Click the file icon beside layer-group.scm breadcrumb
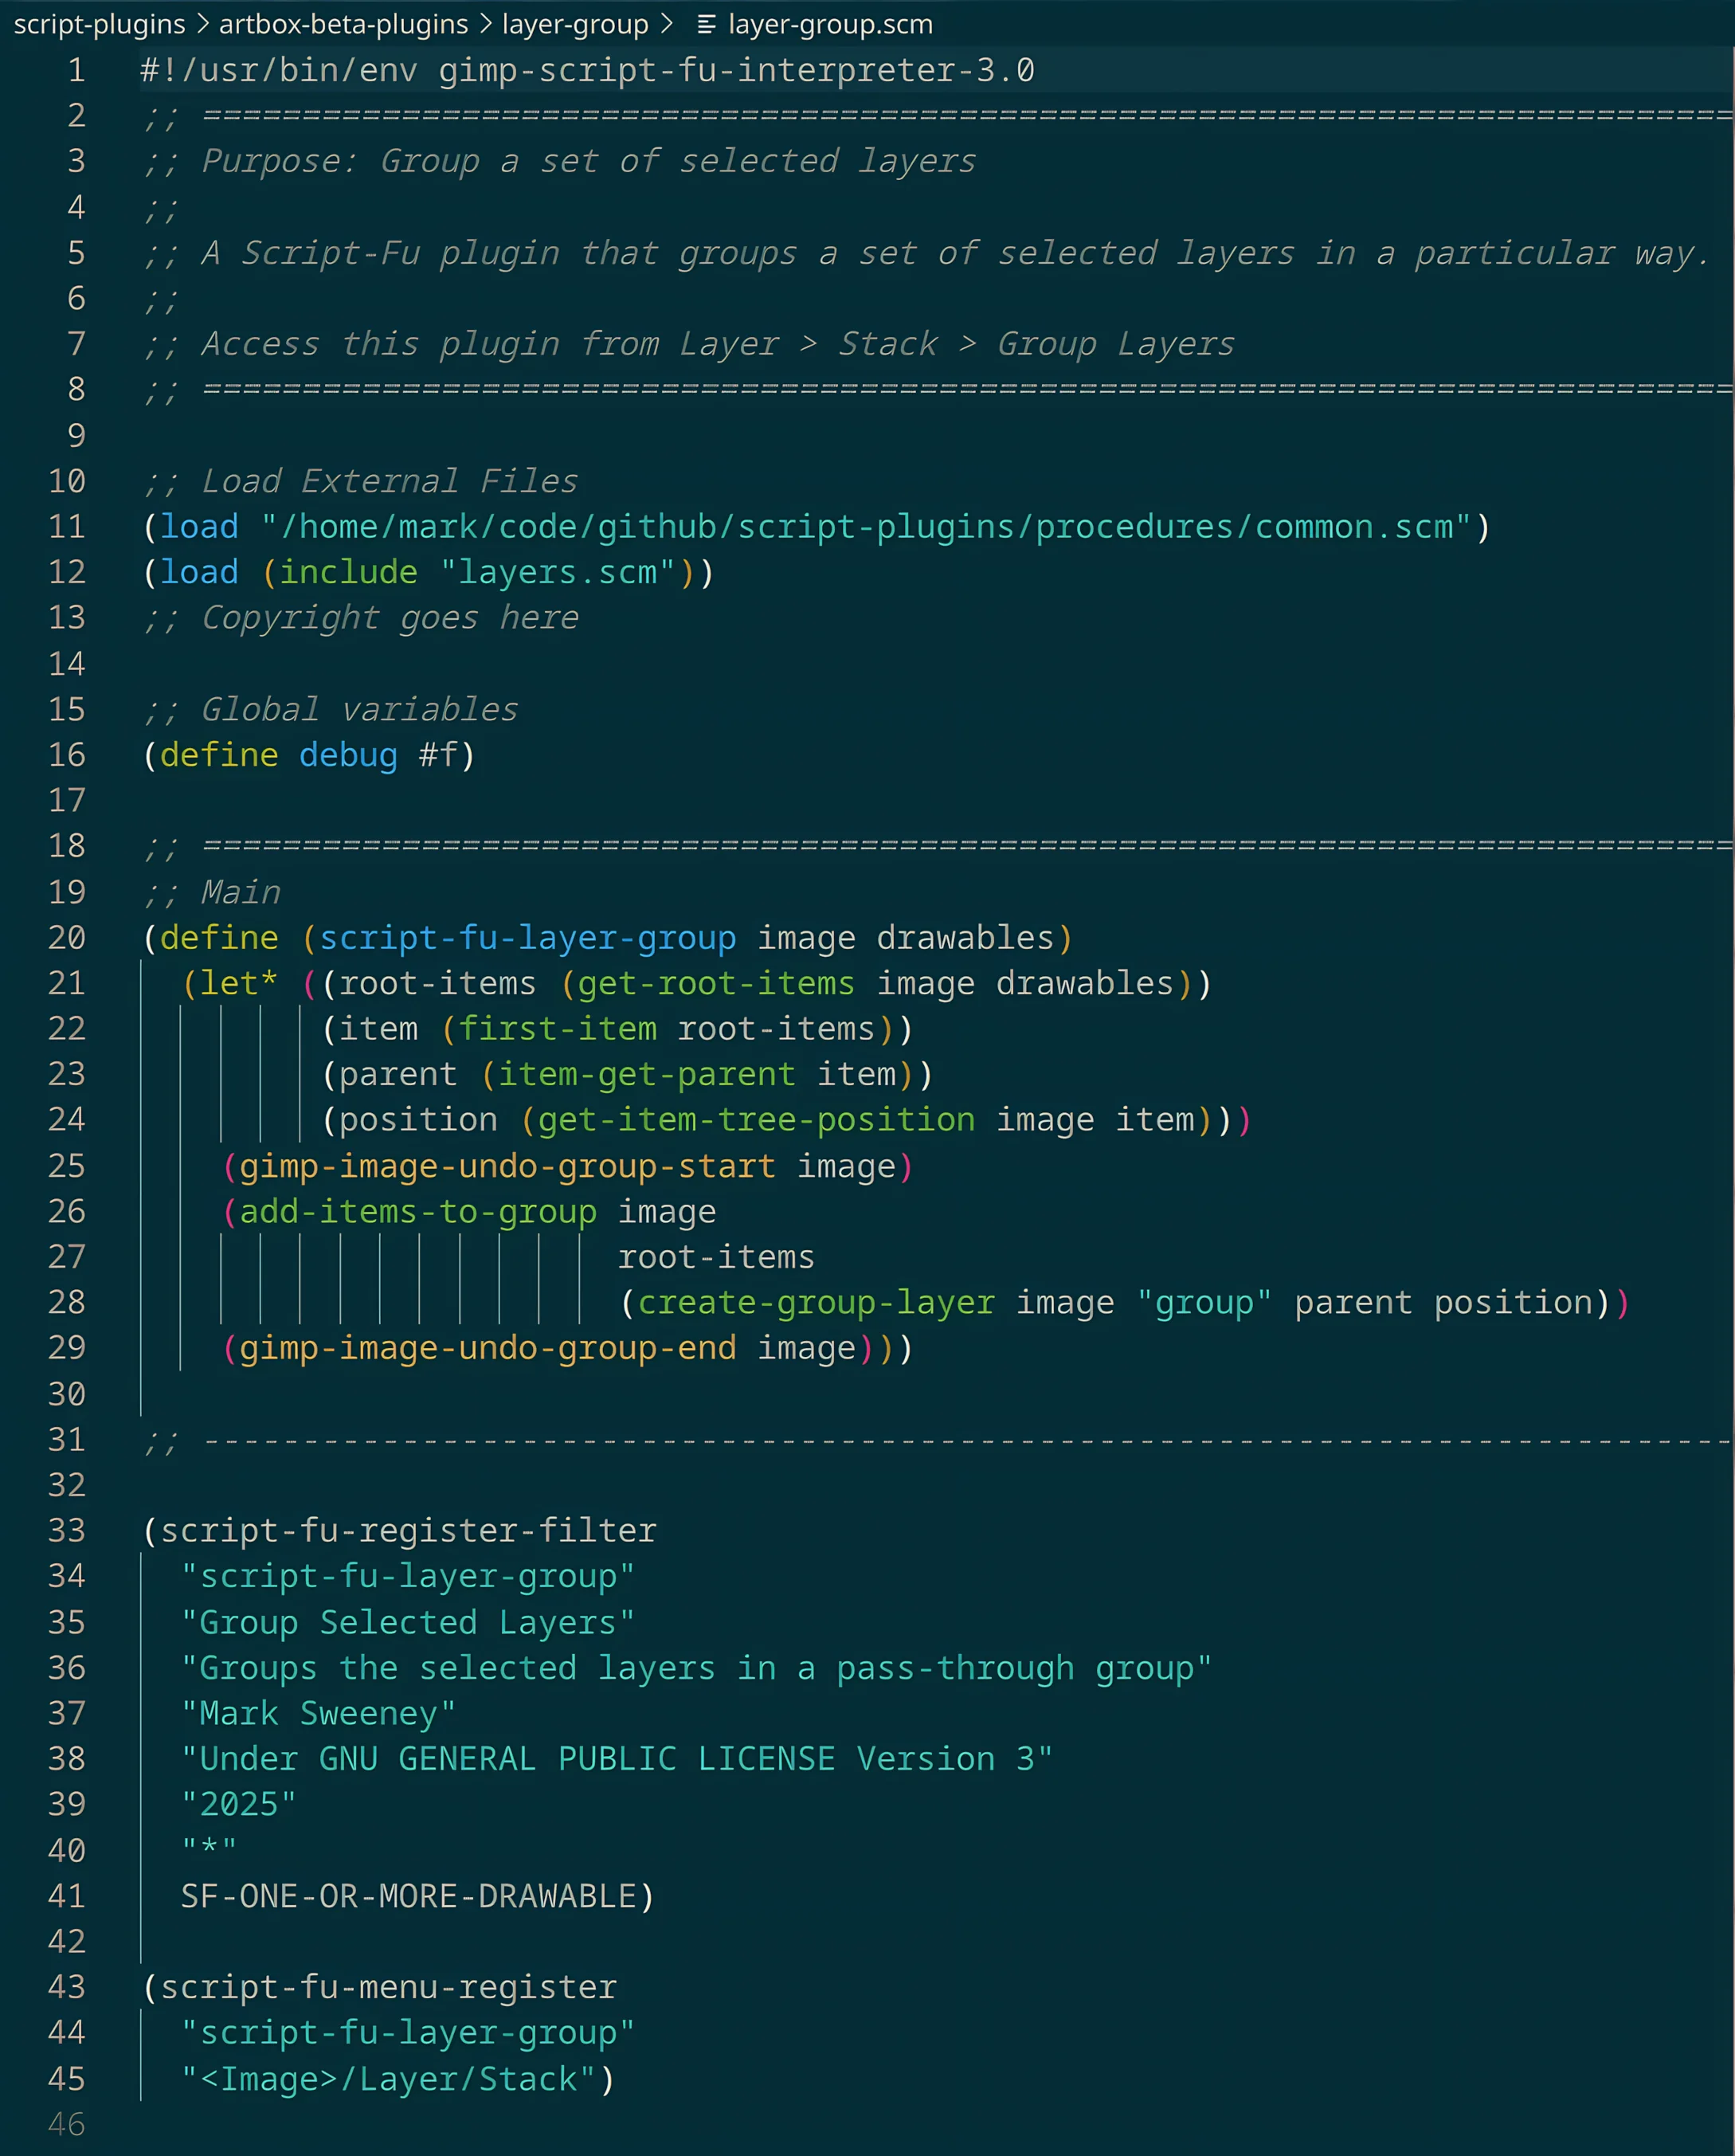The image size is (1735, 2156). [706, 25]
